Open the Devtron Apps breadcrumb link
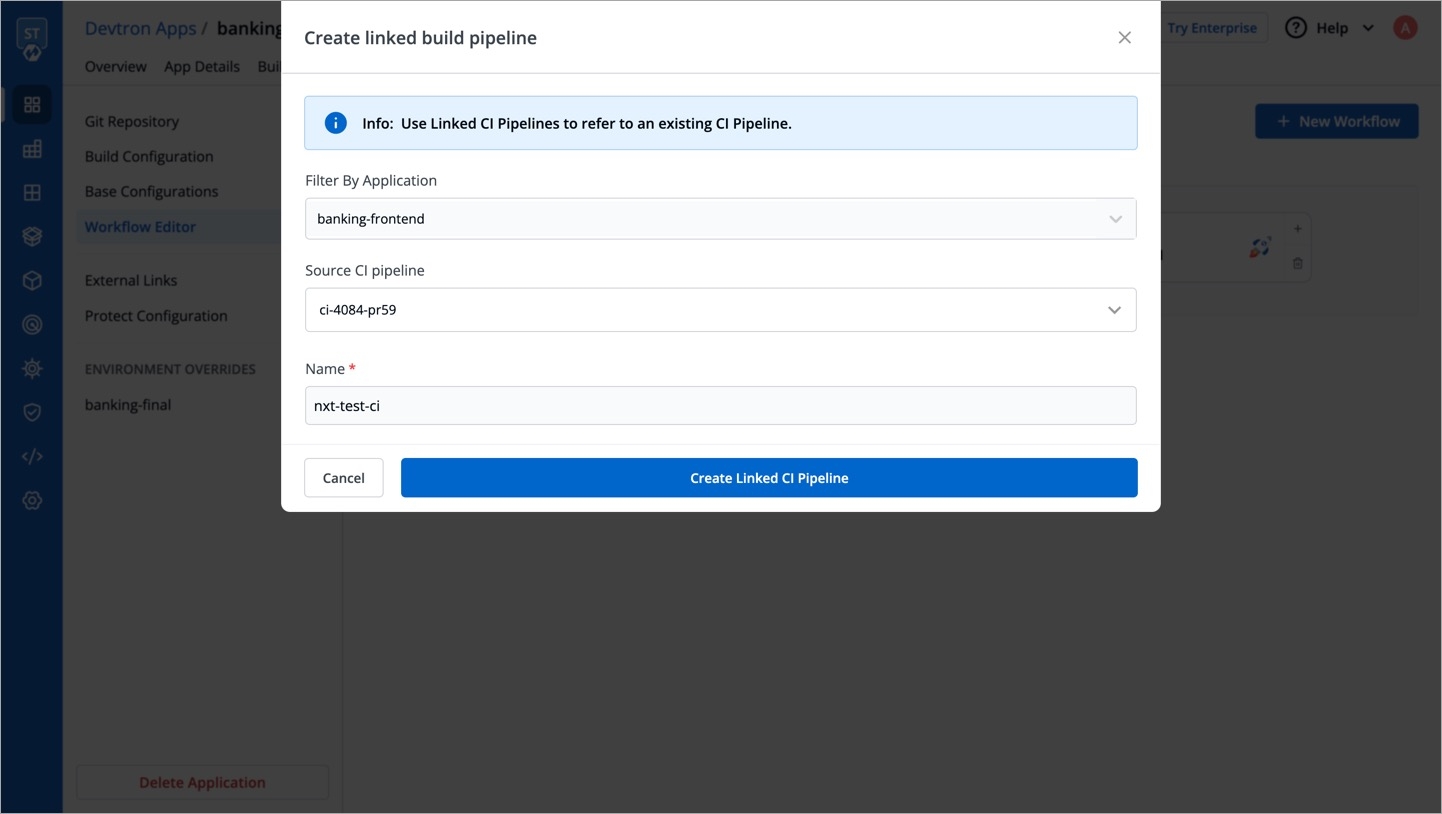Viewport: 1442px width, 814px height. tap(140, 28)
